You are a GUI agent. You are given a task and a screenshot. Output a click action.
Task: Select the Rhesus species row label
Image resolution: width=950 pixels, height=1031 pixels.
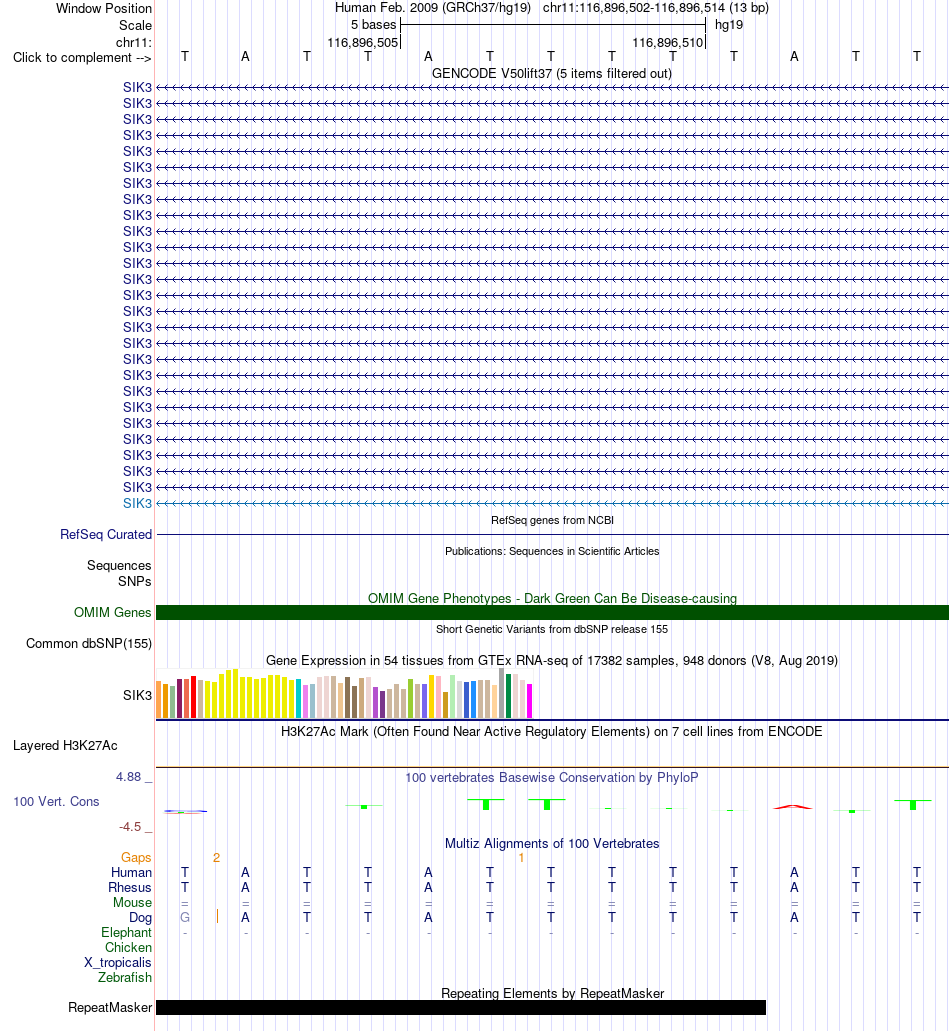click(x=130, y=888)
